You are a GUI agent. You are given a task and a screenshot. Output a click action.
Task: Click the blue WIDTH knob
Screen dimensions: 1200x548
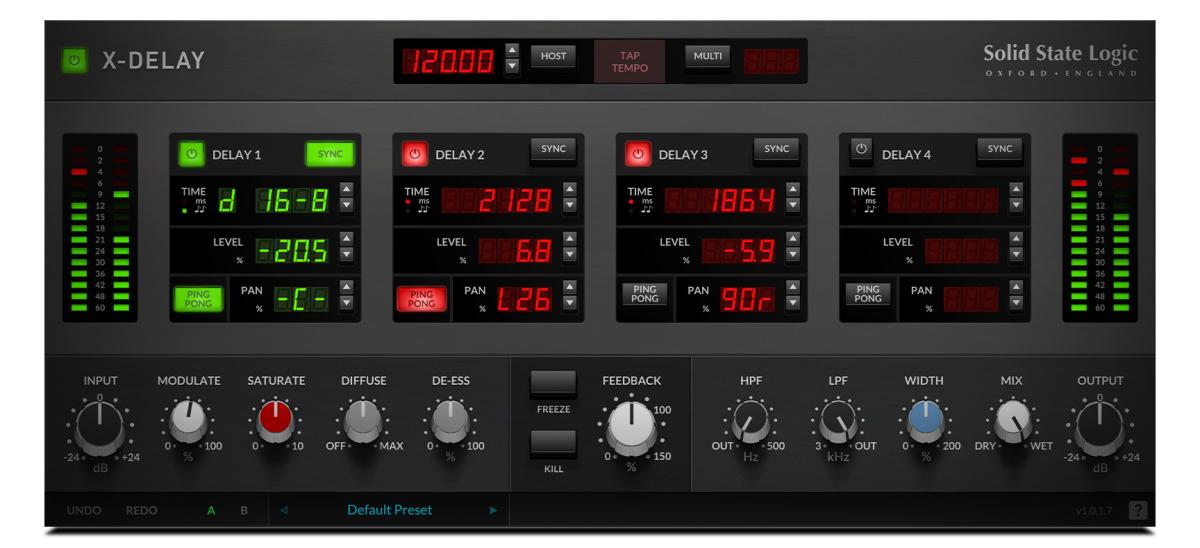click(925, 422)
